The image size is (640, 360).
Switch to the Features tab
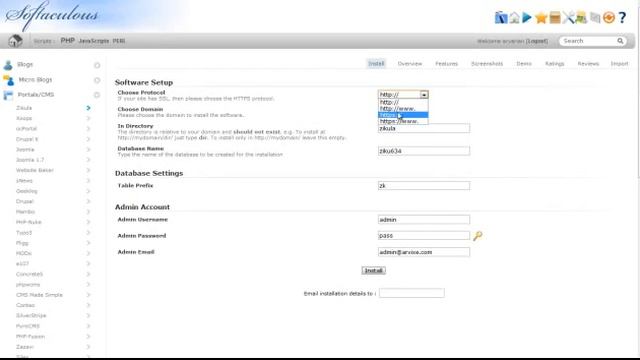coord(447,64)
